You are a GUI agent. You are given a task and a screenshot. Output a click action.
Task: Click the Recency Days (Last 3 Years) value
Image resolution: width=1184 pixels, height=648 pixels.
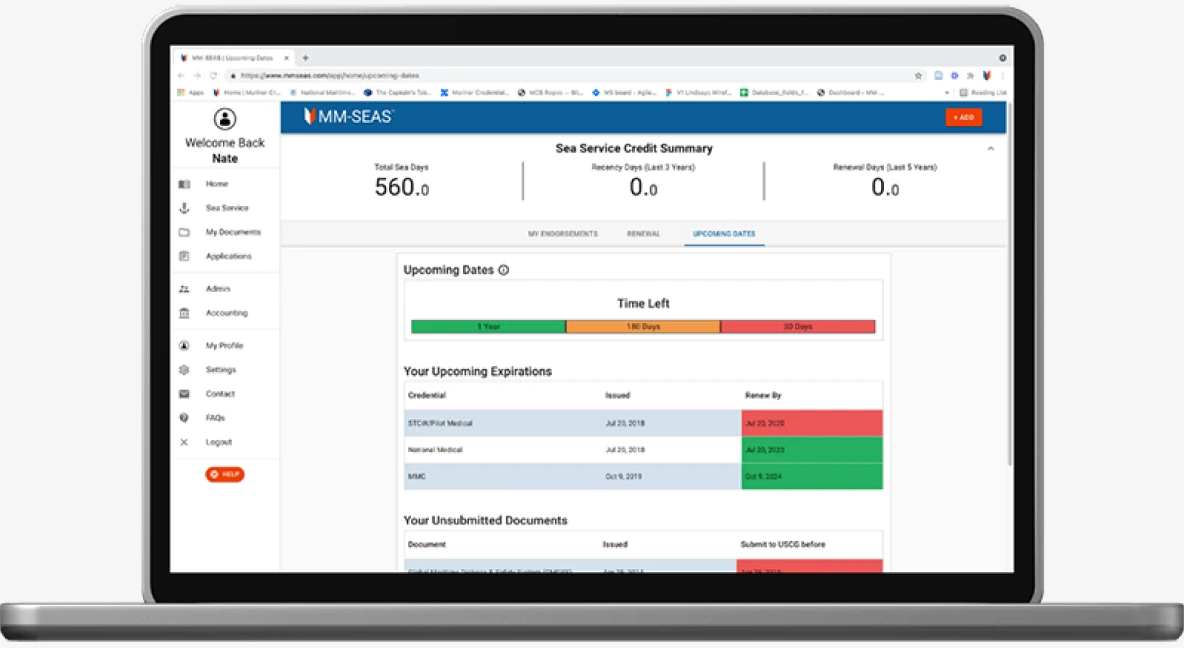tap(643, 187)
